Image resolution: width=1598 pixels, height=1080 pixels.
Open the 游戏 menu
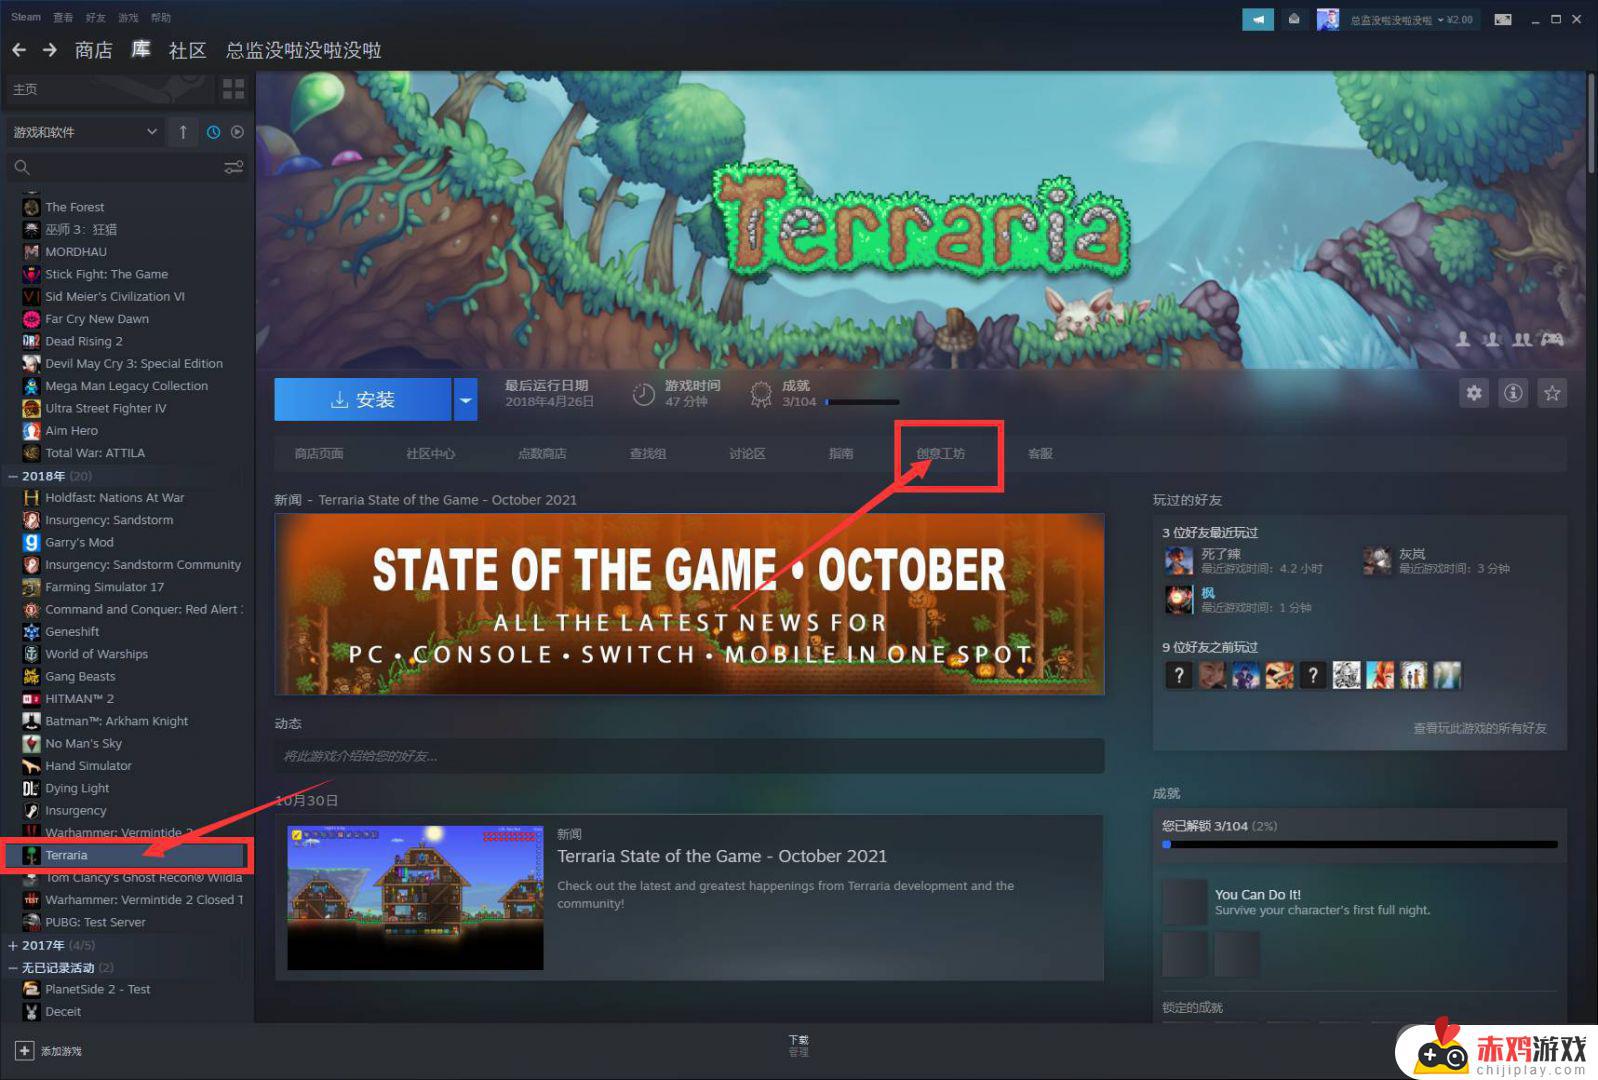click(128, 17)
